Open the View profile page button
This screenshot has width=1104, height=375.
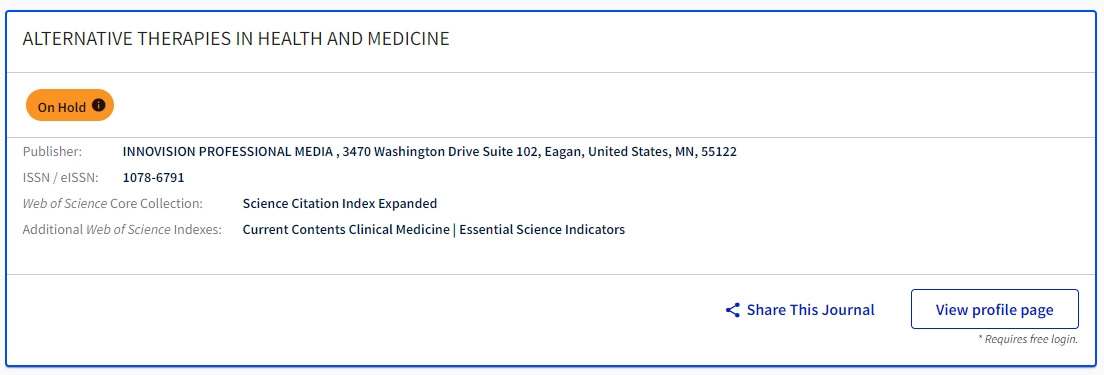(x=994, y=309)
